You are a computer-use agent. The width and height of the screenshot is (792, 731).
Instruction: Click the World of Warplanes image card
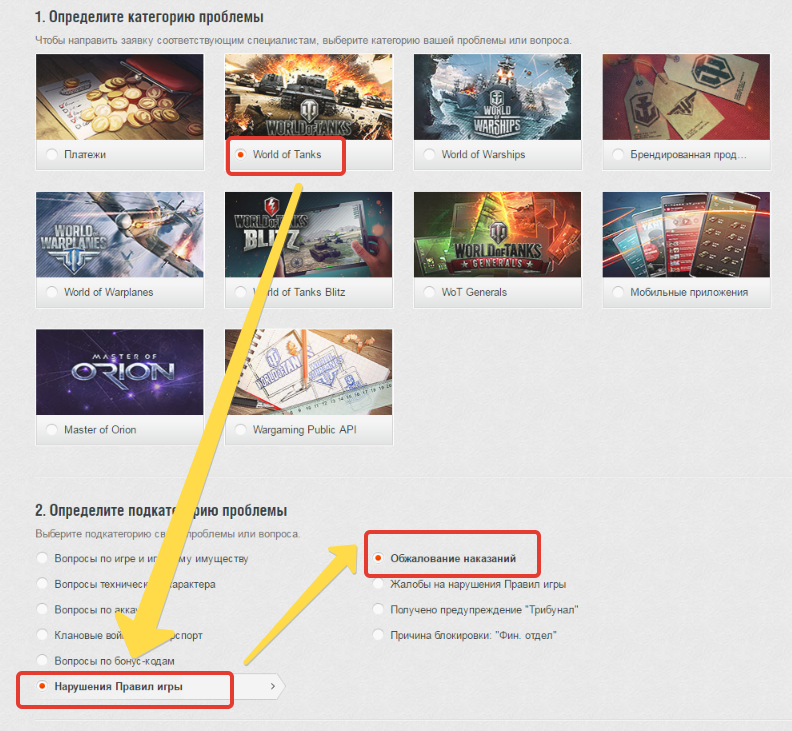coord(120,234)
